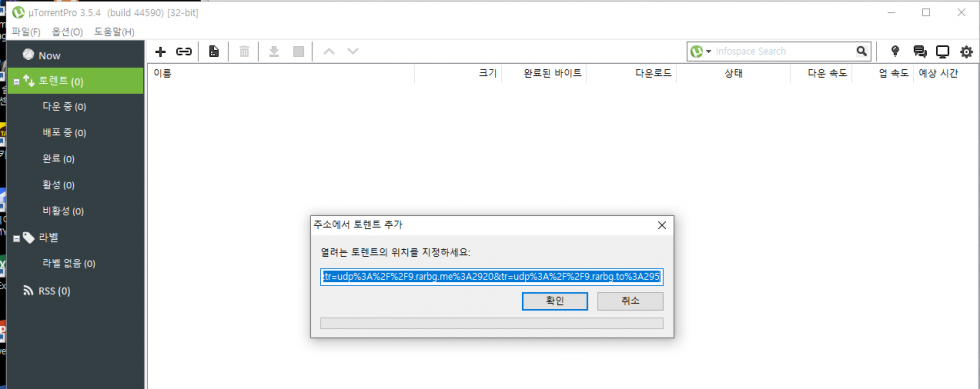This screenshot has width=980, height=389.
Task: Maximize the µTorrentPro window
Action: (926, 12)
